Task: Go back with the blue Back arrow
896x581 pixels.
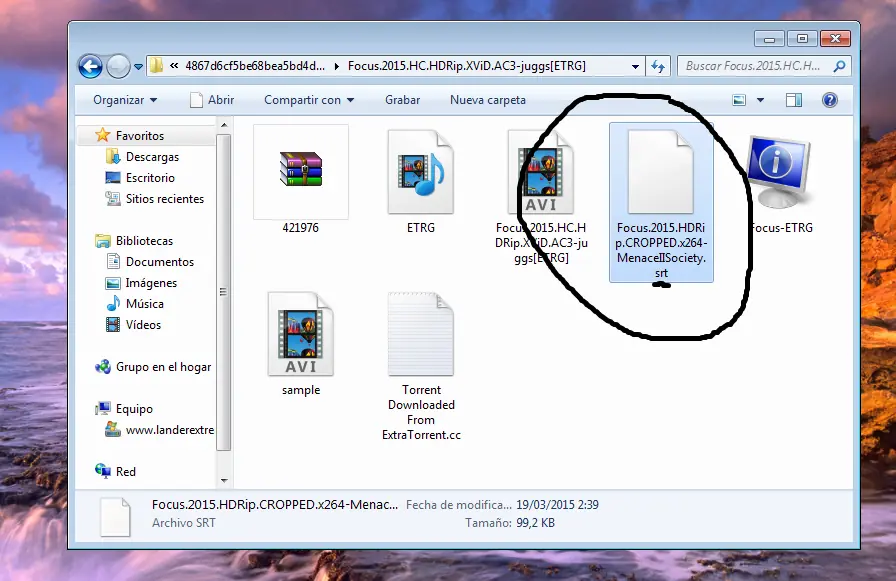Action: [x=90, y=66]
